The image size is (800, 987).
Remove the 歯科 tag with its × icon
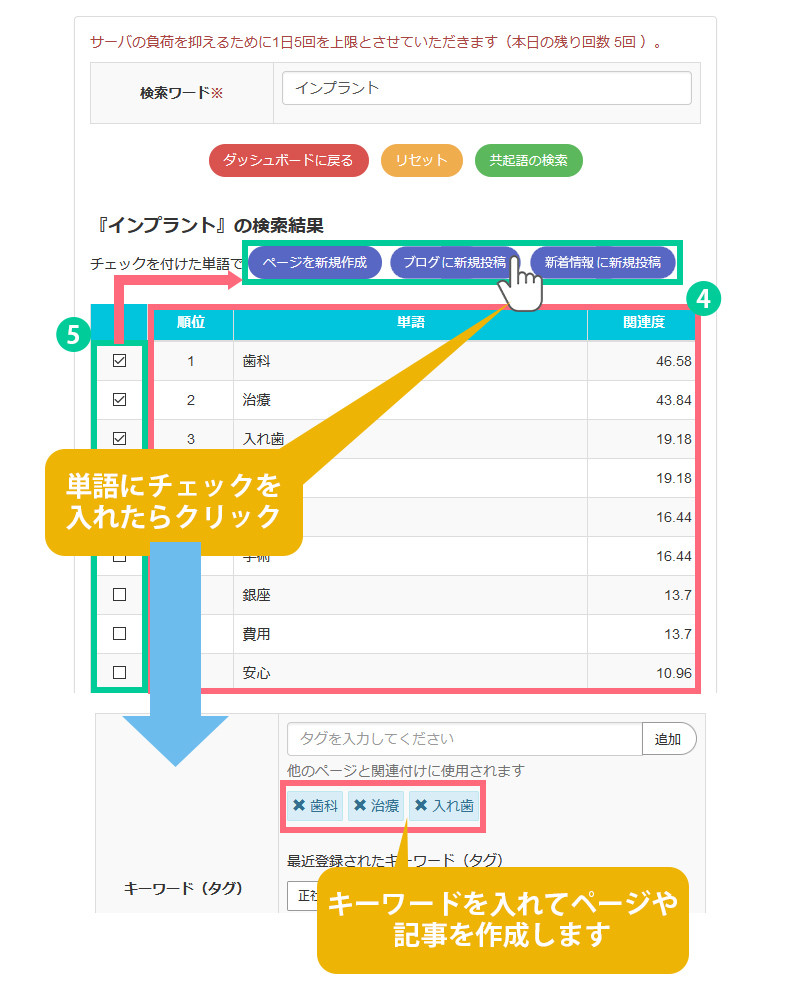pos(299,806)
